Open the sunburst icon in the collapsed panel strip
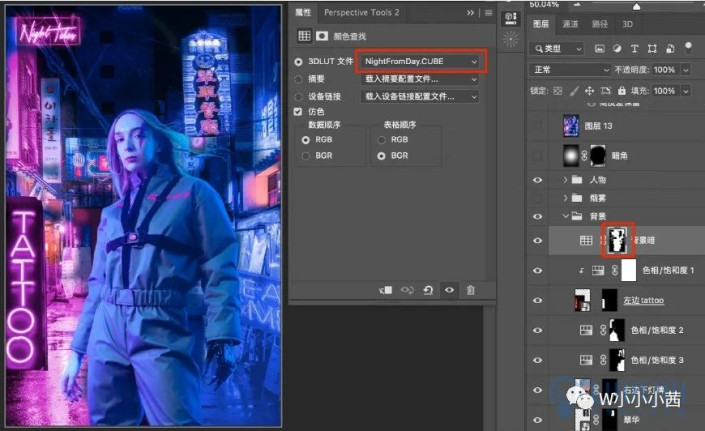 (x=511, y=40)
